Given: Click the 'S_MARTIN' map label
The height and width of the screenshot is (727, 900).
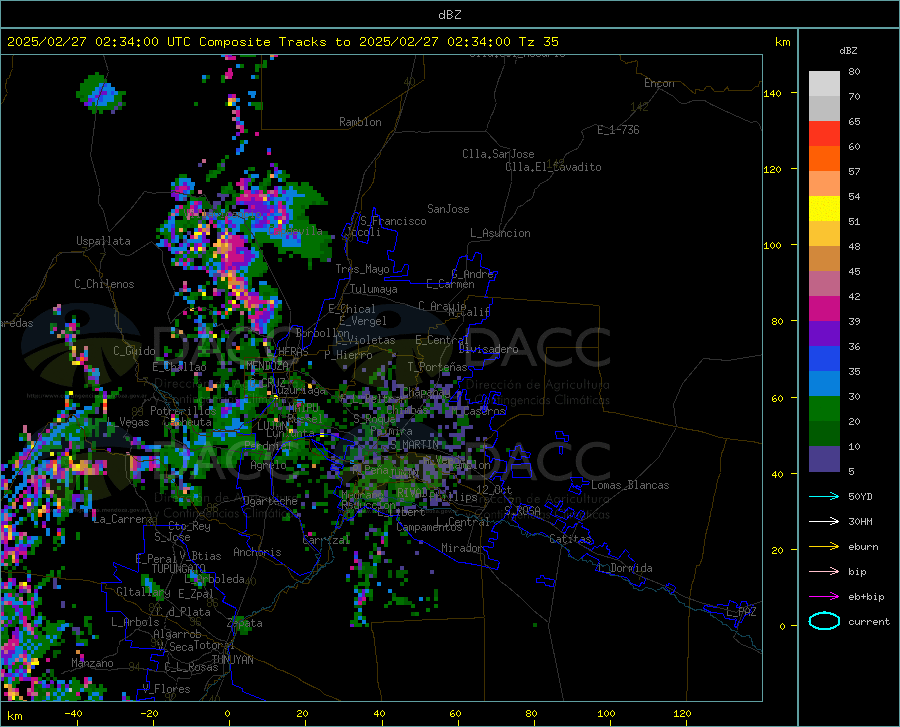Looking at the screenshot, I should (413, 445).
